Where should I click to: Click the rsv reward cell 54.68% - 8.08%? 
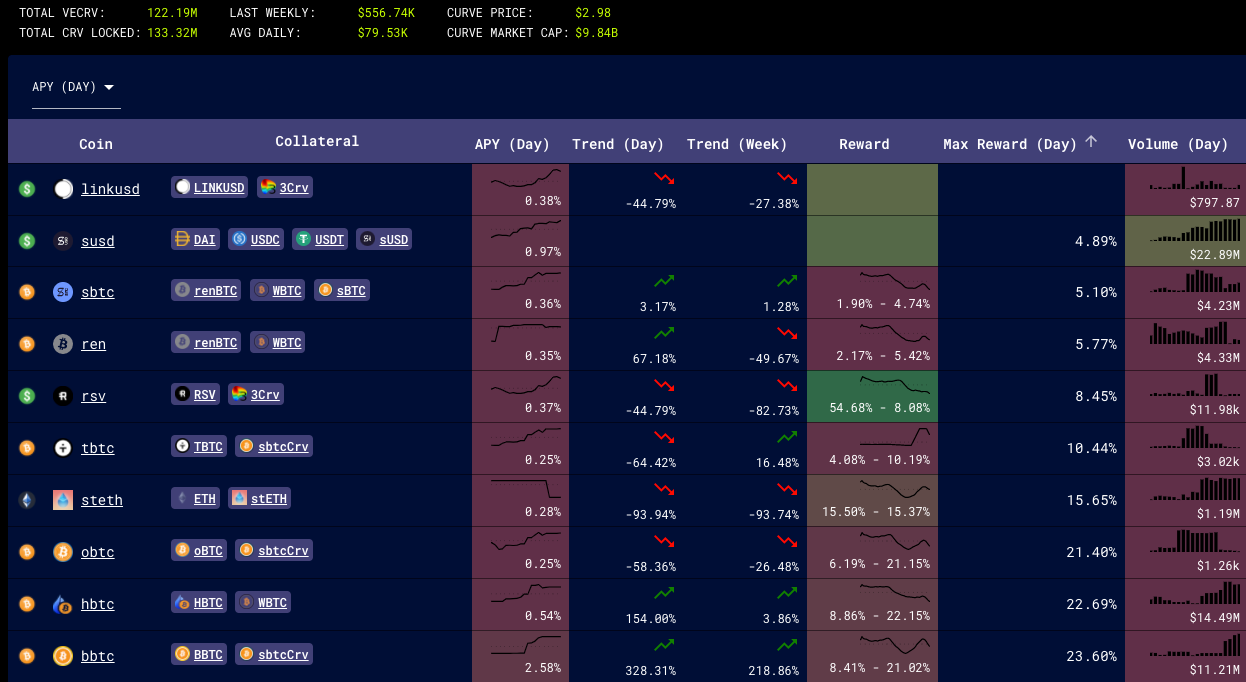click(x=872, y=396)
